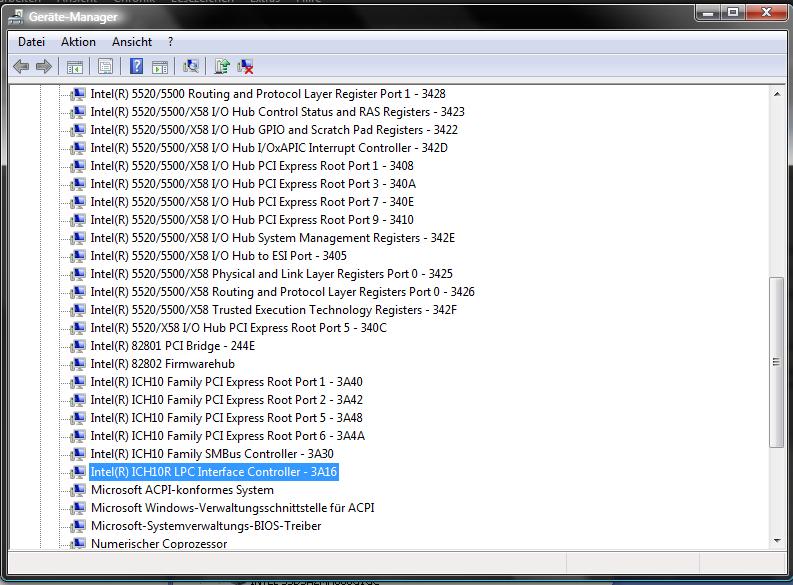Image resolution: width=793 pixels, height=585 pixels.
Task: Close the Geräte-Manager window
Action: point(766,13)
